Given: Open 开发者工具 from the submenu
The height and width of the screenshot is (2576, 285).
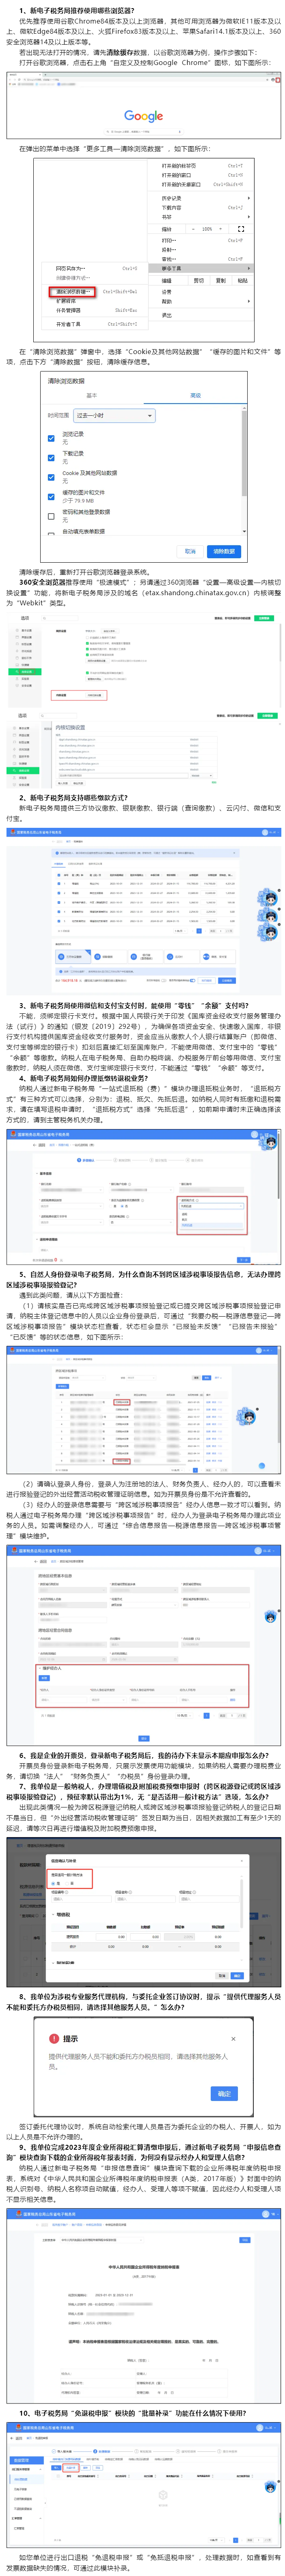Looking at the screenshot, I should [97, 324].
